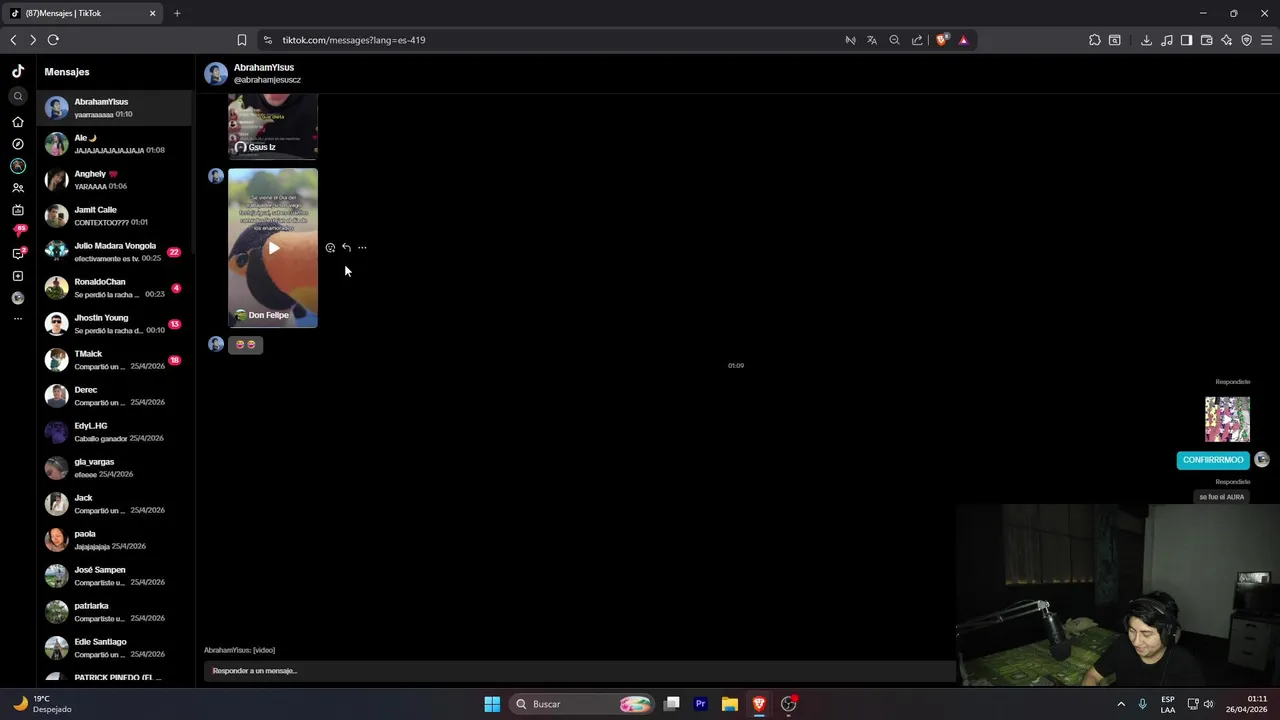Reload the TikTok page

click(53, 40)
